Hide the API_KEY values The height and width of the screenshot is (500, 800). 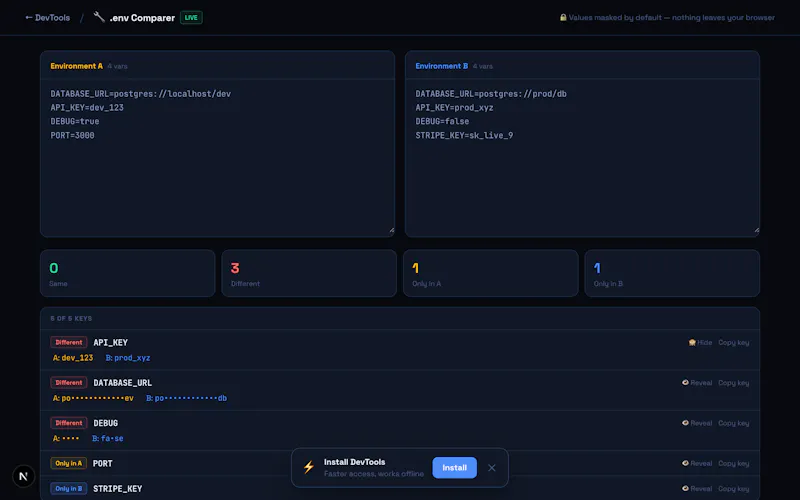(700, 342)
